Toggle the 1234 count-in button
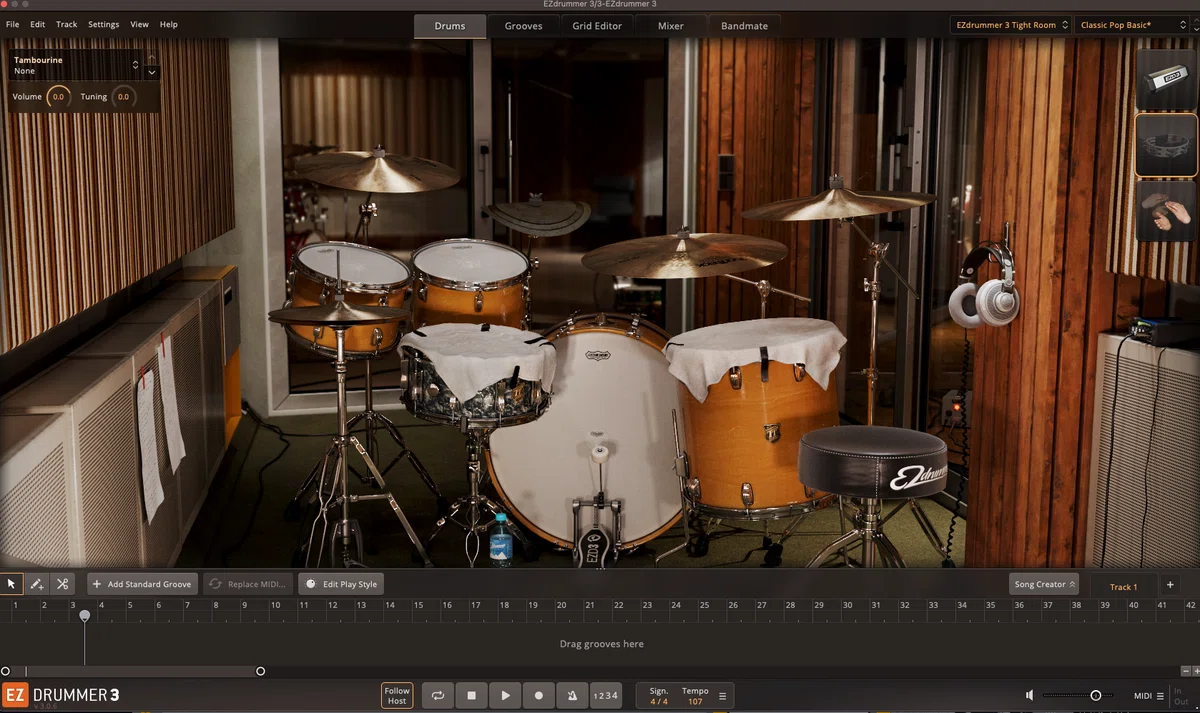 pos(605,695)
